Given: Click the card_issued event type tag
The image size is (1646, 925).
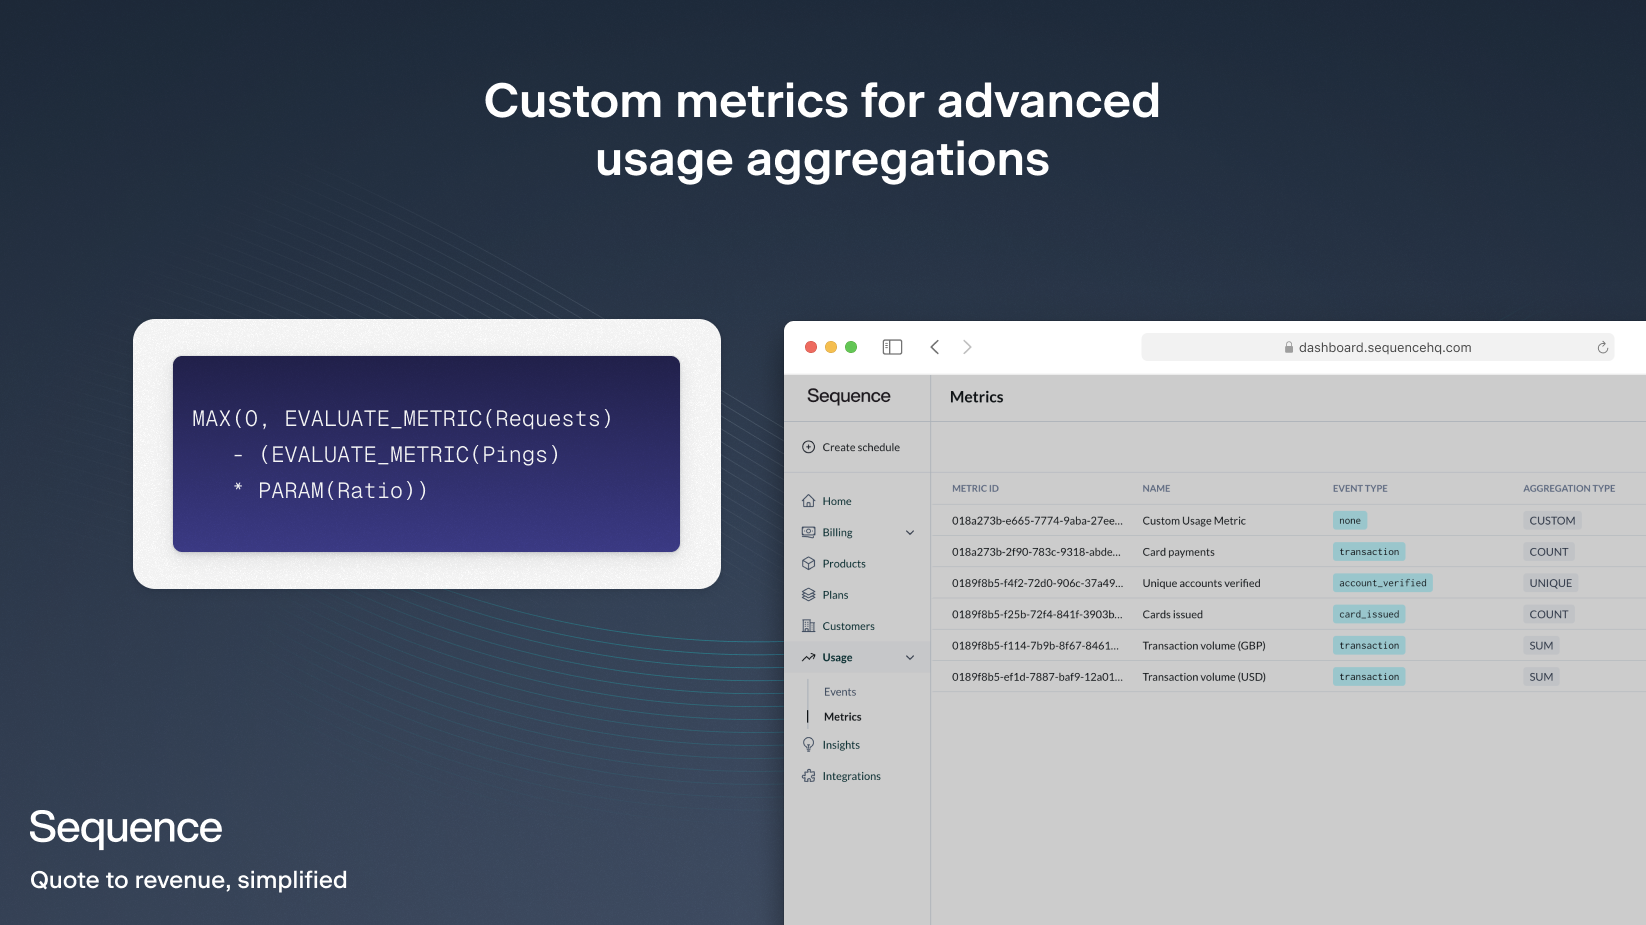Looking at the screenshot, I should pyautogui.click(x=1369, y=614).
